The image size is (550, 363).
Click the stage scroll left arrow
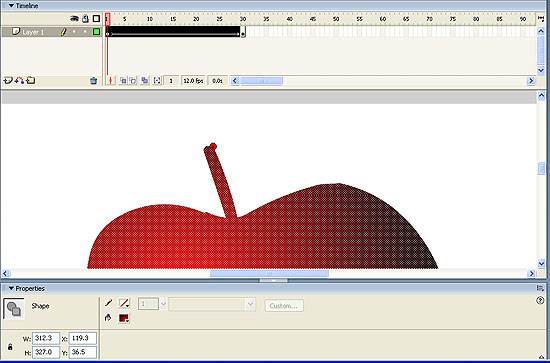pos(5,273)
